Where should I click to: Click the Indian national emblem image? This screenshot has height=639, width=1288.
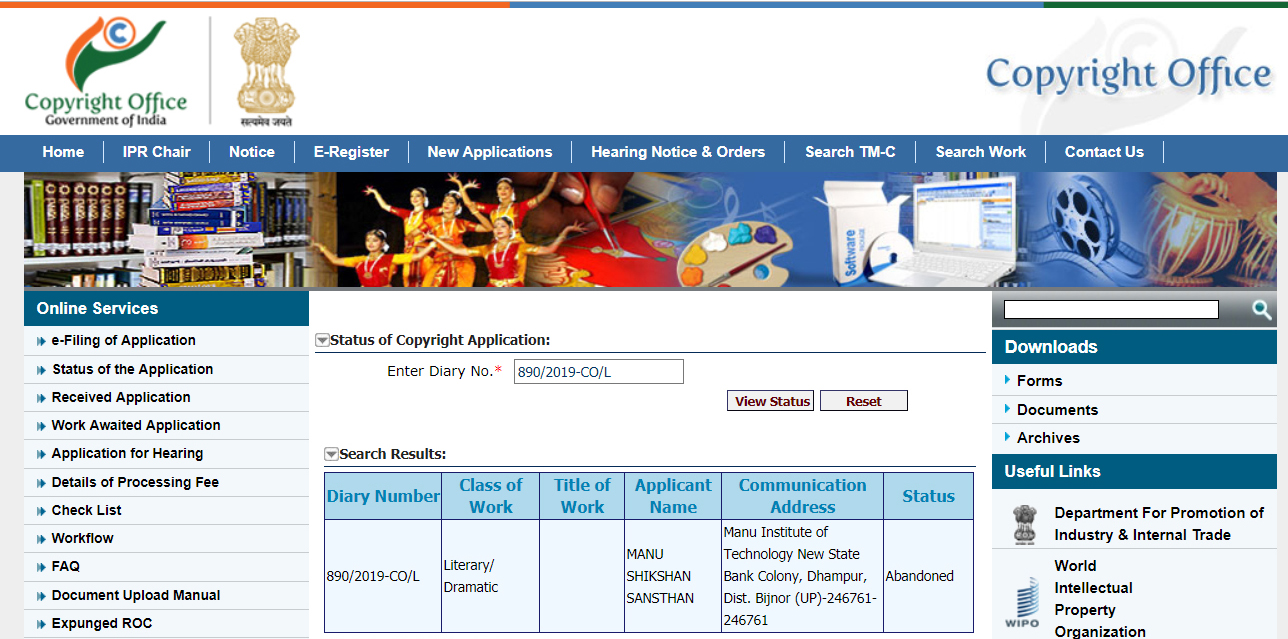coord(265,71)
